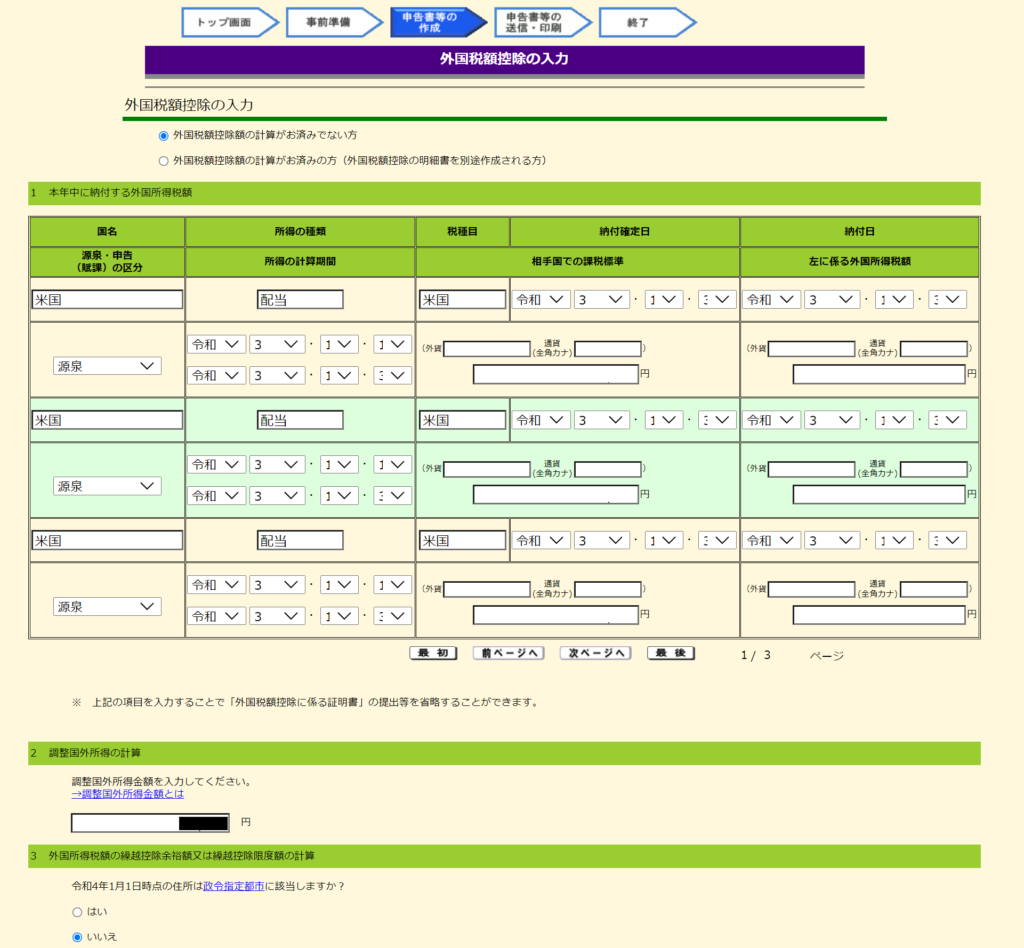This screenshot has width=1024, height=948.
Task: Open first row 納付確定日 era dropdown 令和
Action: click(541, 300)
